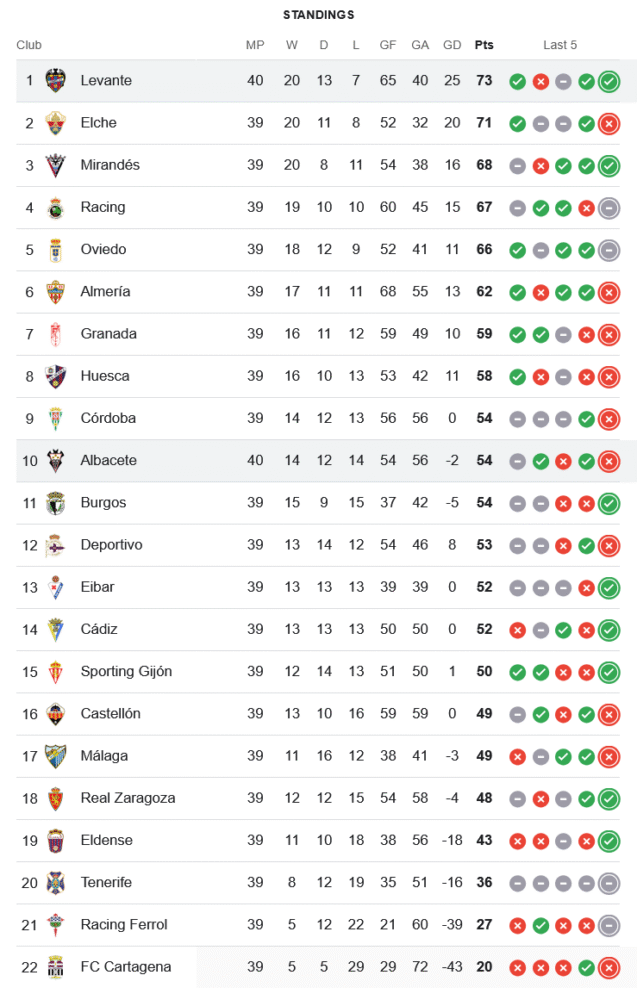Click the Levante club crest icon
Screen dimensions: 637x1000
point(55,81)
